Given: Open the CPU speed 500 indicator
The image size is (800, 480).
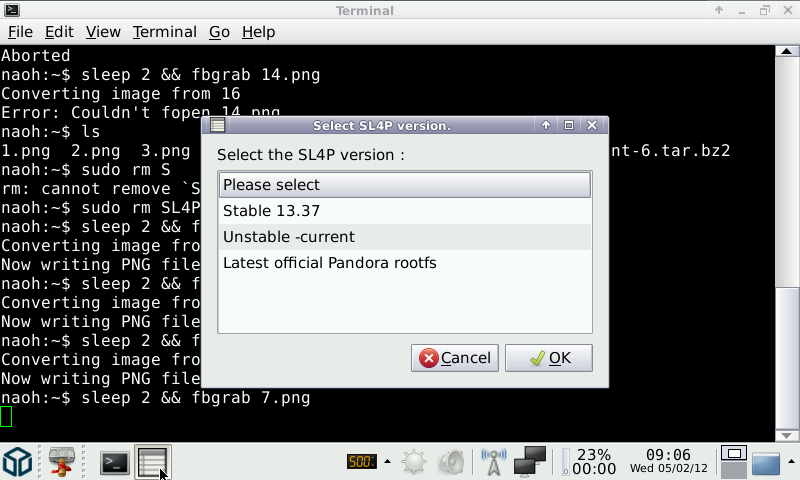Looking at the screenshot, I should [360, 462].
